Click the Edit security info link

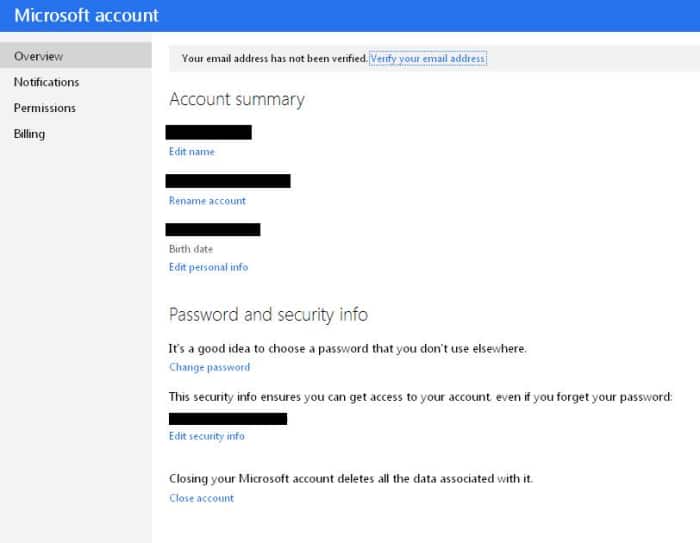(x=207, y=436)
